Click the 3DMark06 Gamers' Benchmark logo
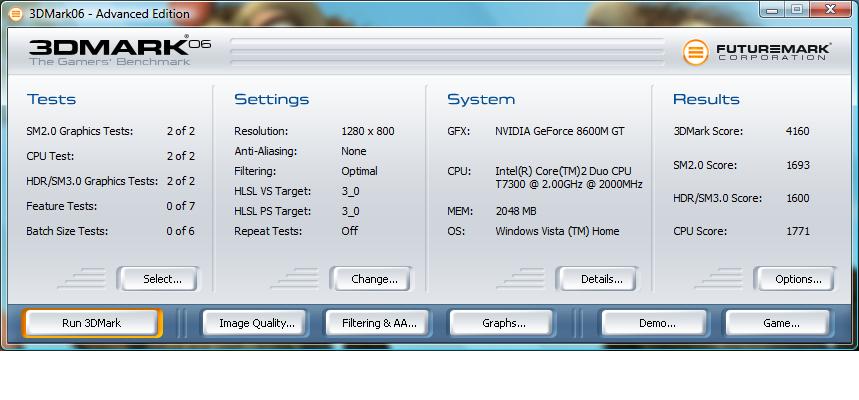 click(x=119, y=51)
